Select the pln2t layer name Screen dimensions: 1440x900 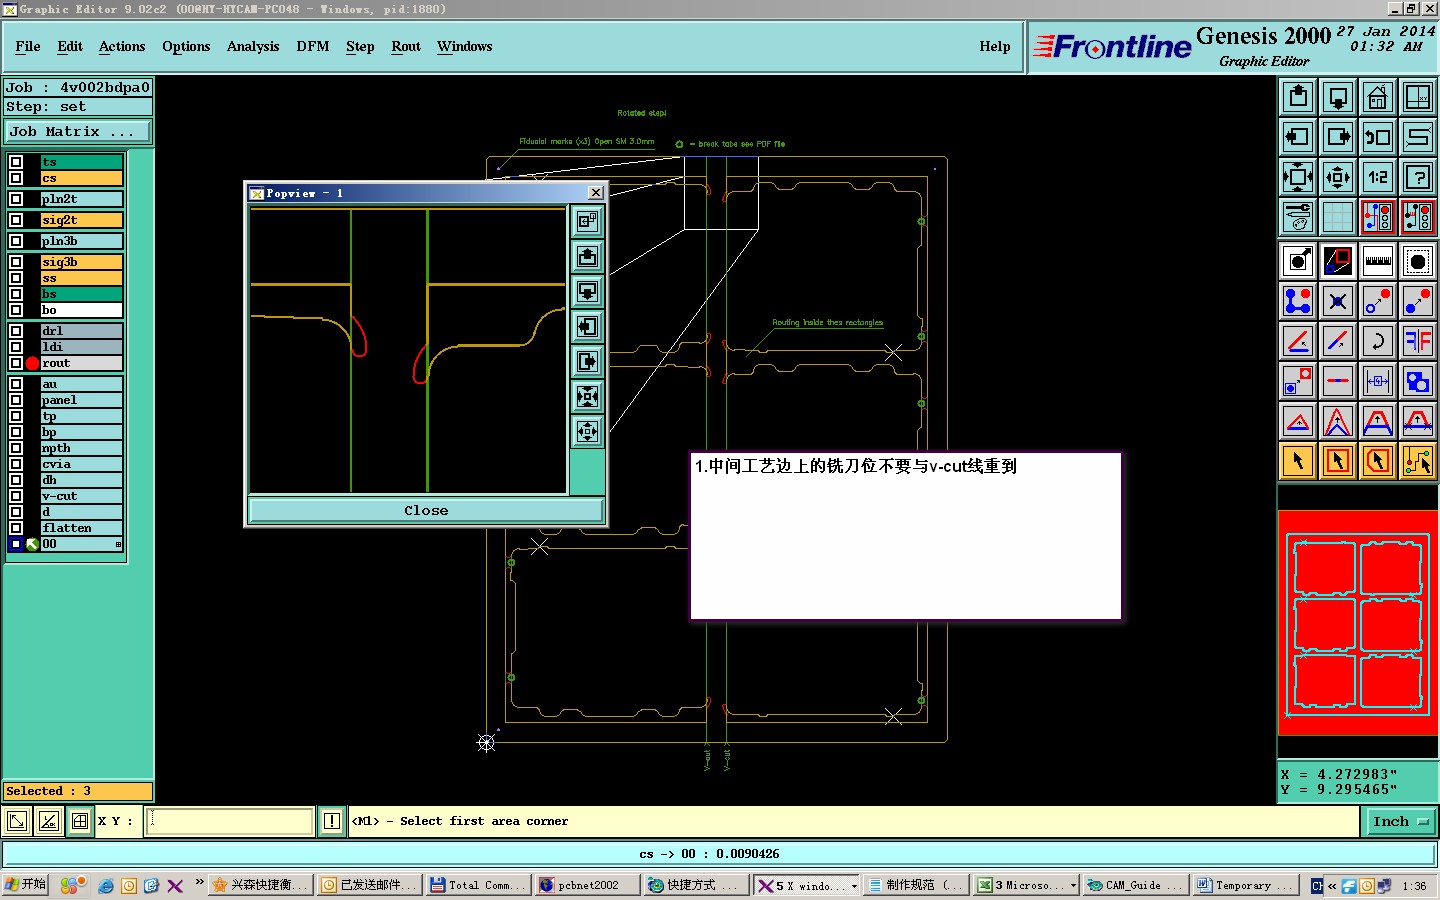coord(81,200)
